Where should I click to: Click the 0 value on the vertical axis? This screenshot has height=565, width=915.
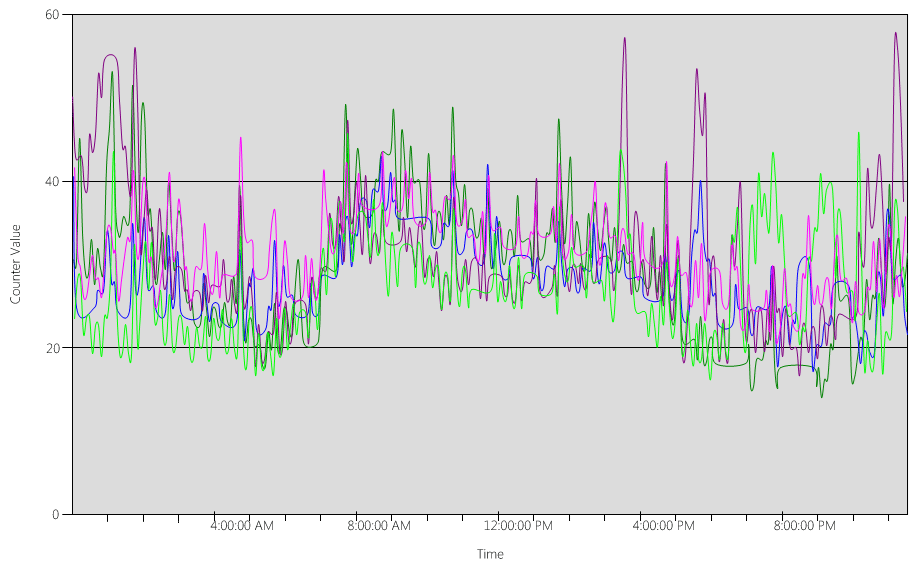55,514
